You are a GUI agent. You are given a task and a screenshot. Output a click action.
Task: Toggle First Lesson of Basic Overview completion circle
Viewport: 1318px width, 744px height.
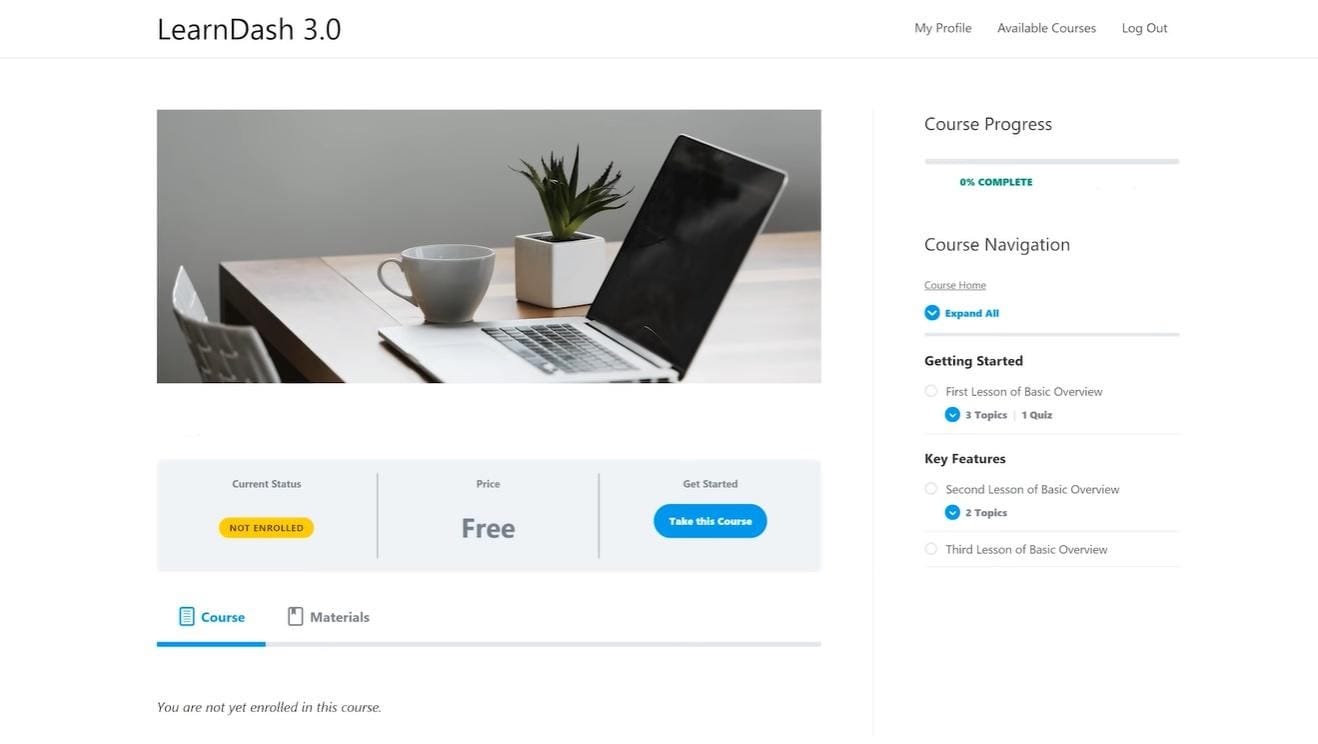pos(931,391)
